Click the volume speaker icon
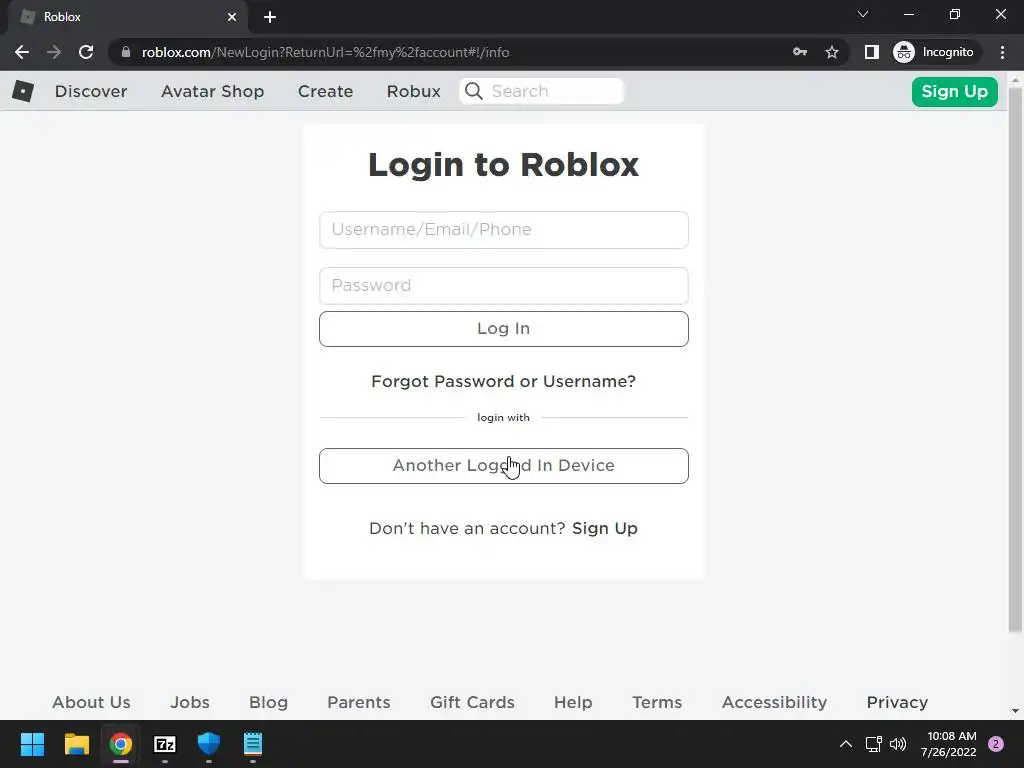The width and height of the screenshot is (1024, 768). point(898,744)
